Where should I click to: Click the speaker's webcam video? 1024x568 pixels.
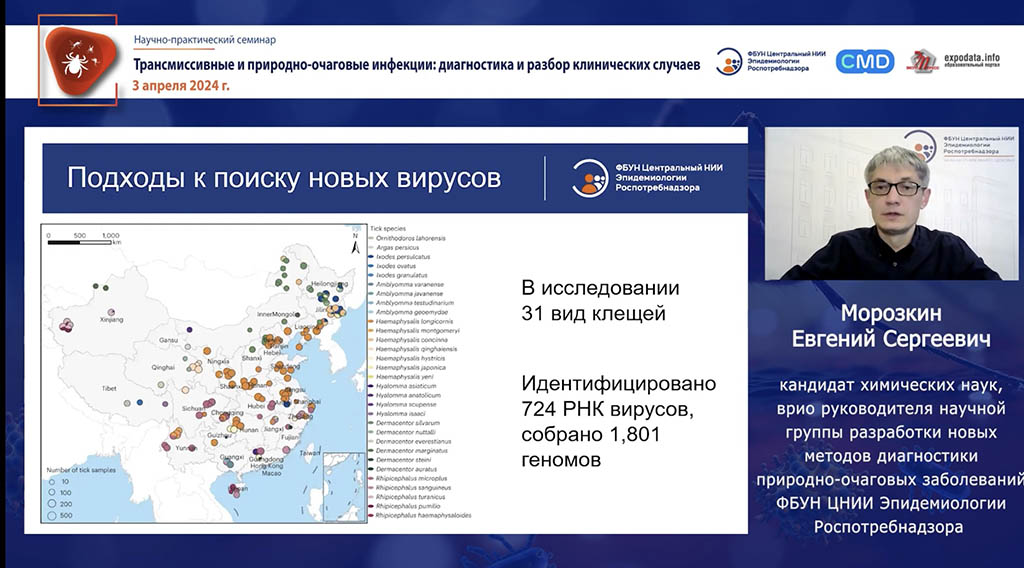pyautogui.click(x=891, y=204)
